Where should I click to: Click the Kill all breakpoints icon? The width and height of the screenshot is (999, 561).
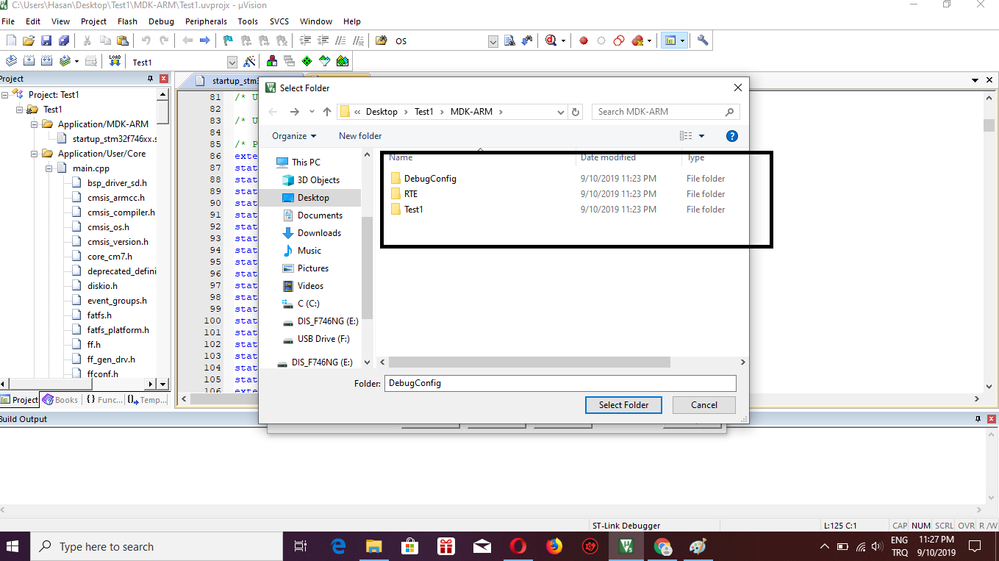point(637,41)
